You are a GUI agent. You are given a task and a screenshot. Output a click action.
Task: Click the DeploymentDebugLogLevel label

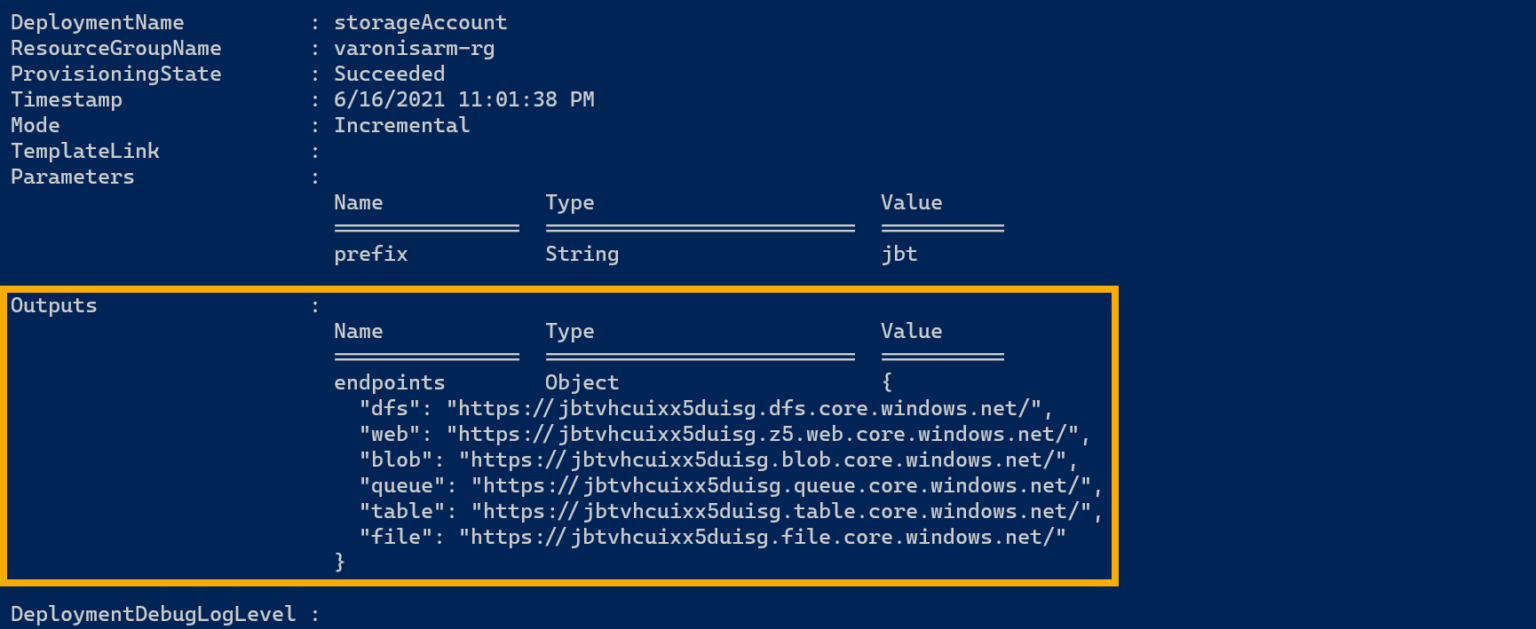152,613
